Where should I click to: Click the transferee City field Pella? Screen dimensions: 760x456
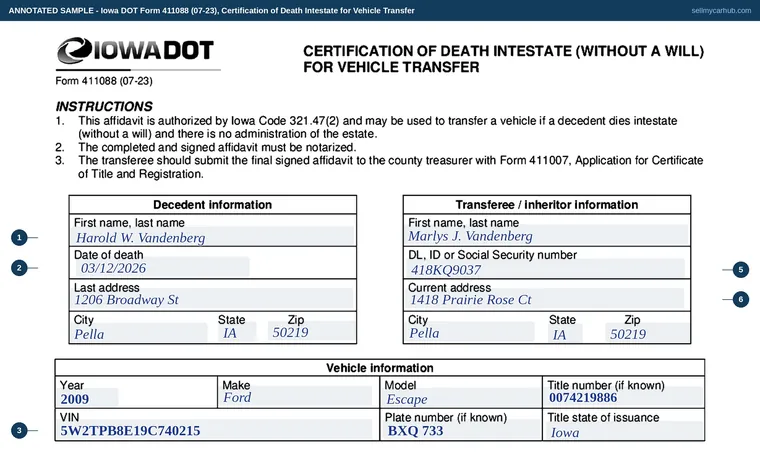point(471,333)
